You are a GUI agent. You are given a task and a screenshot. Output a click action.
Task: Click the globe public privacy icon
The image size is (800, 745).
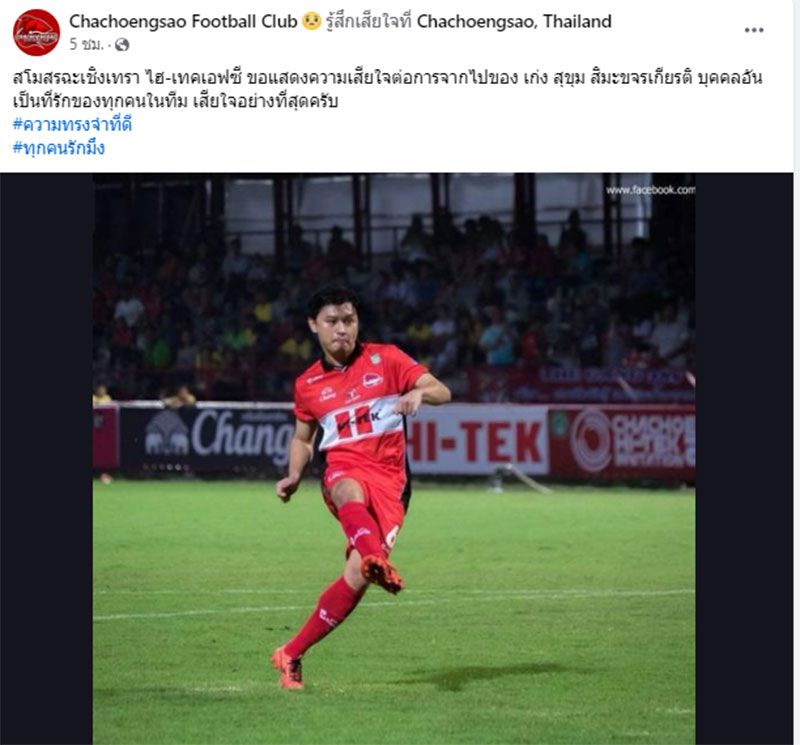pyautogui.click(x=122, y=45)
